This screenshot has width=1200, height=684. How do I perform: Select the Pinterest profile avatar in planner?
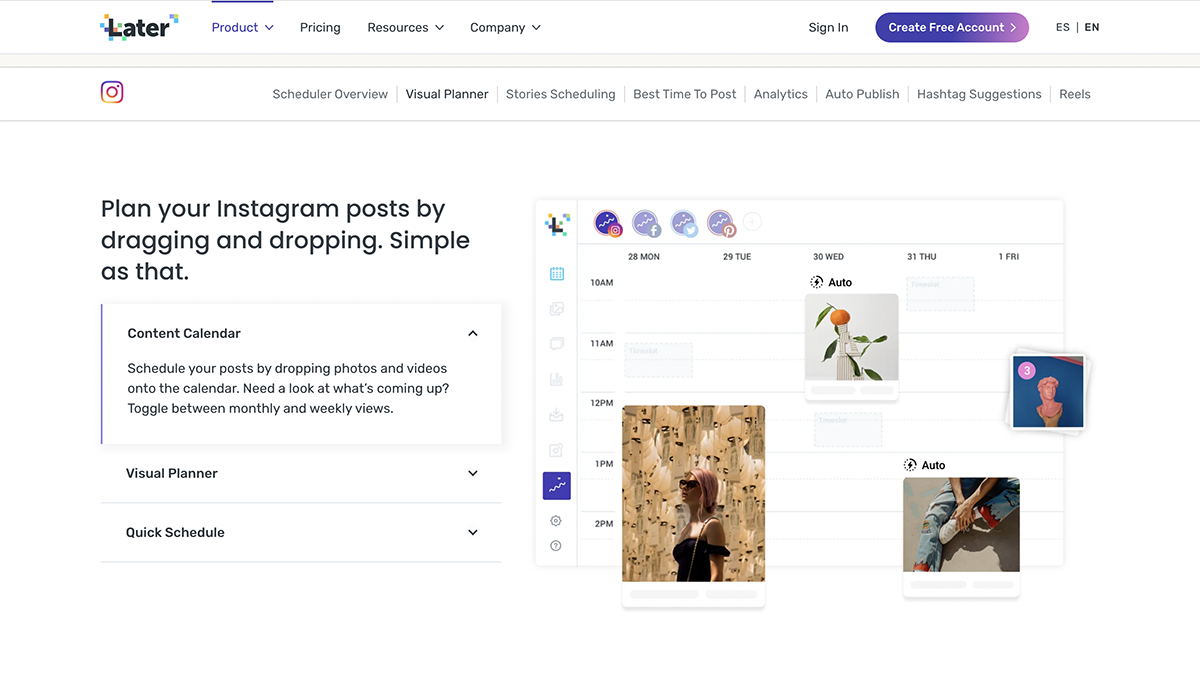point(721,223)
